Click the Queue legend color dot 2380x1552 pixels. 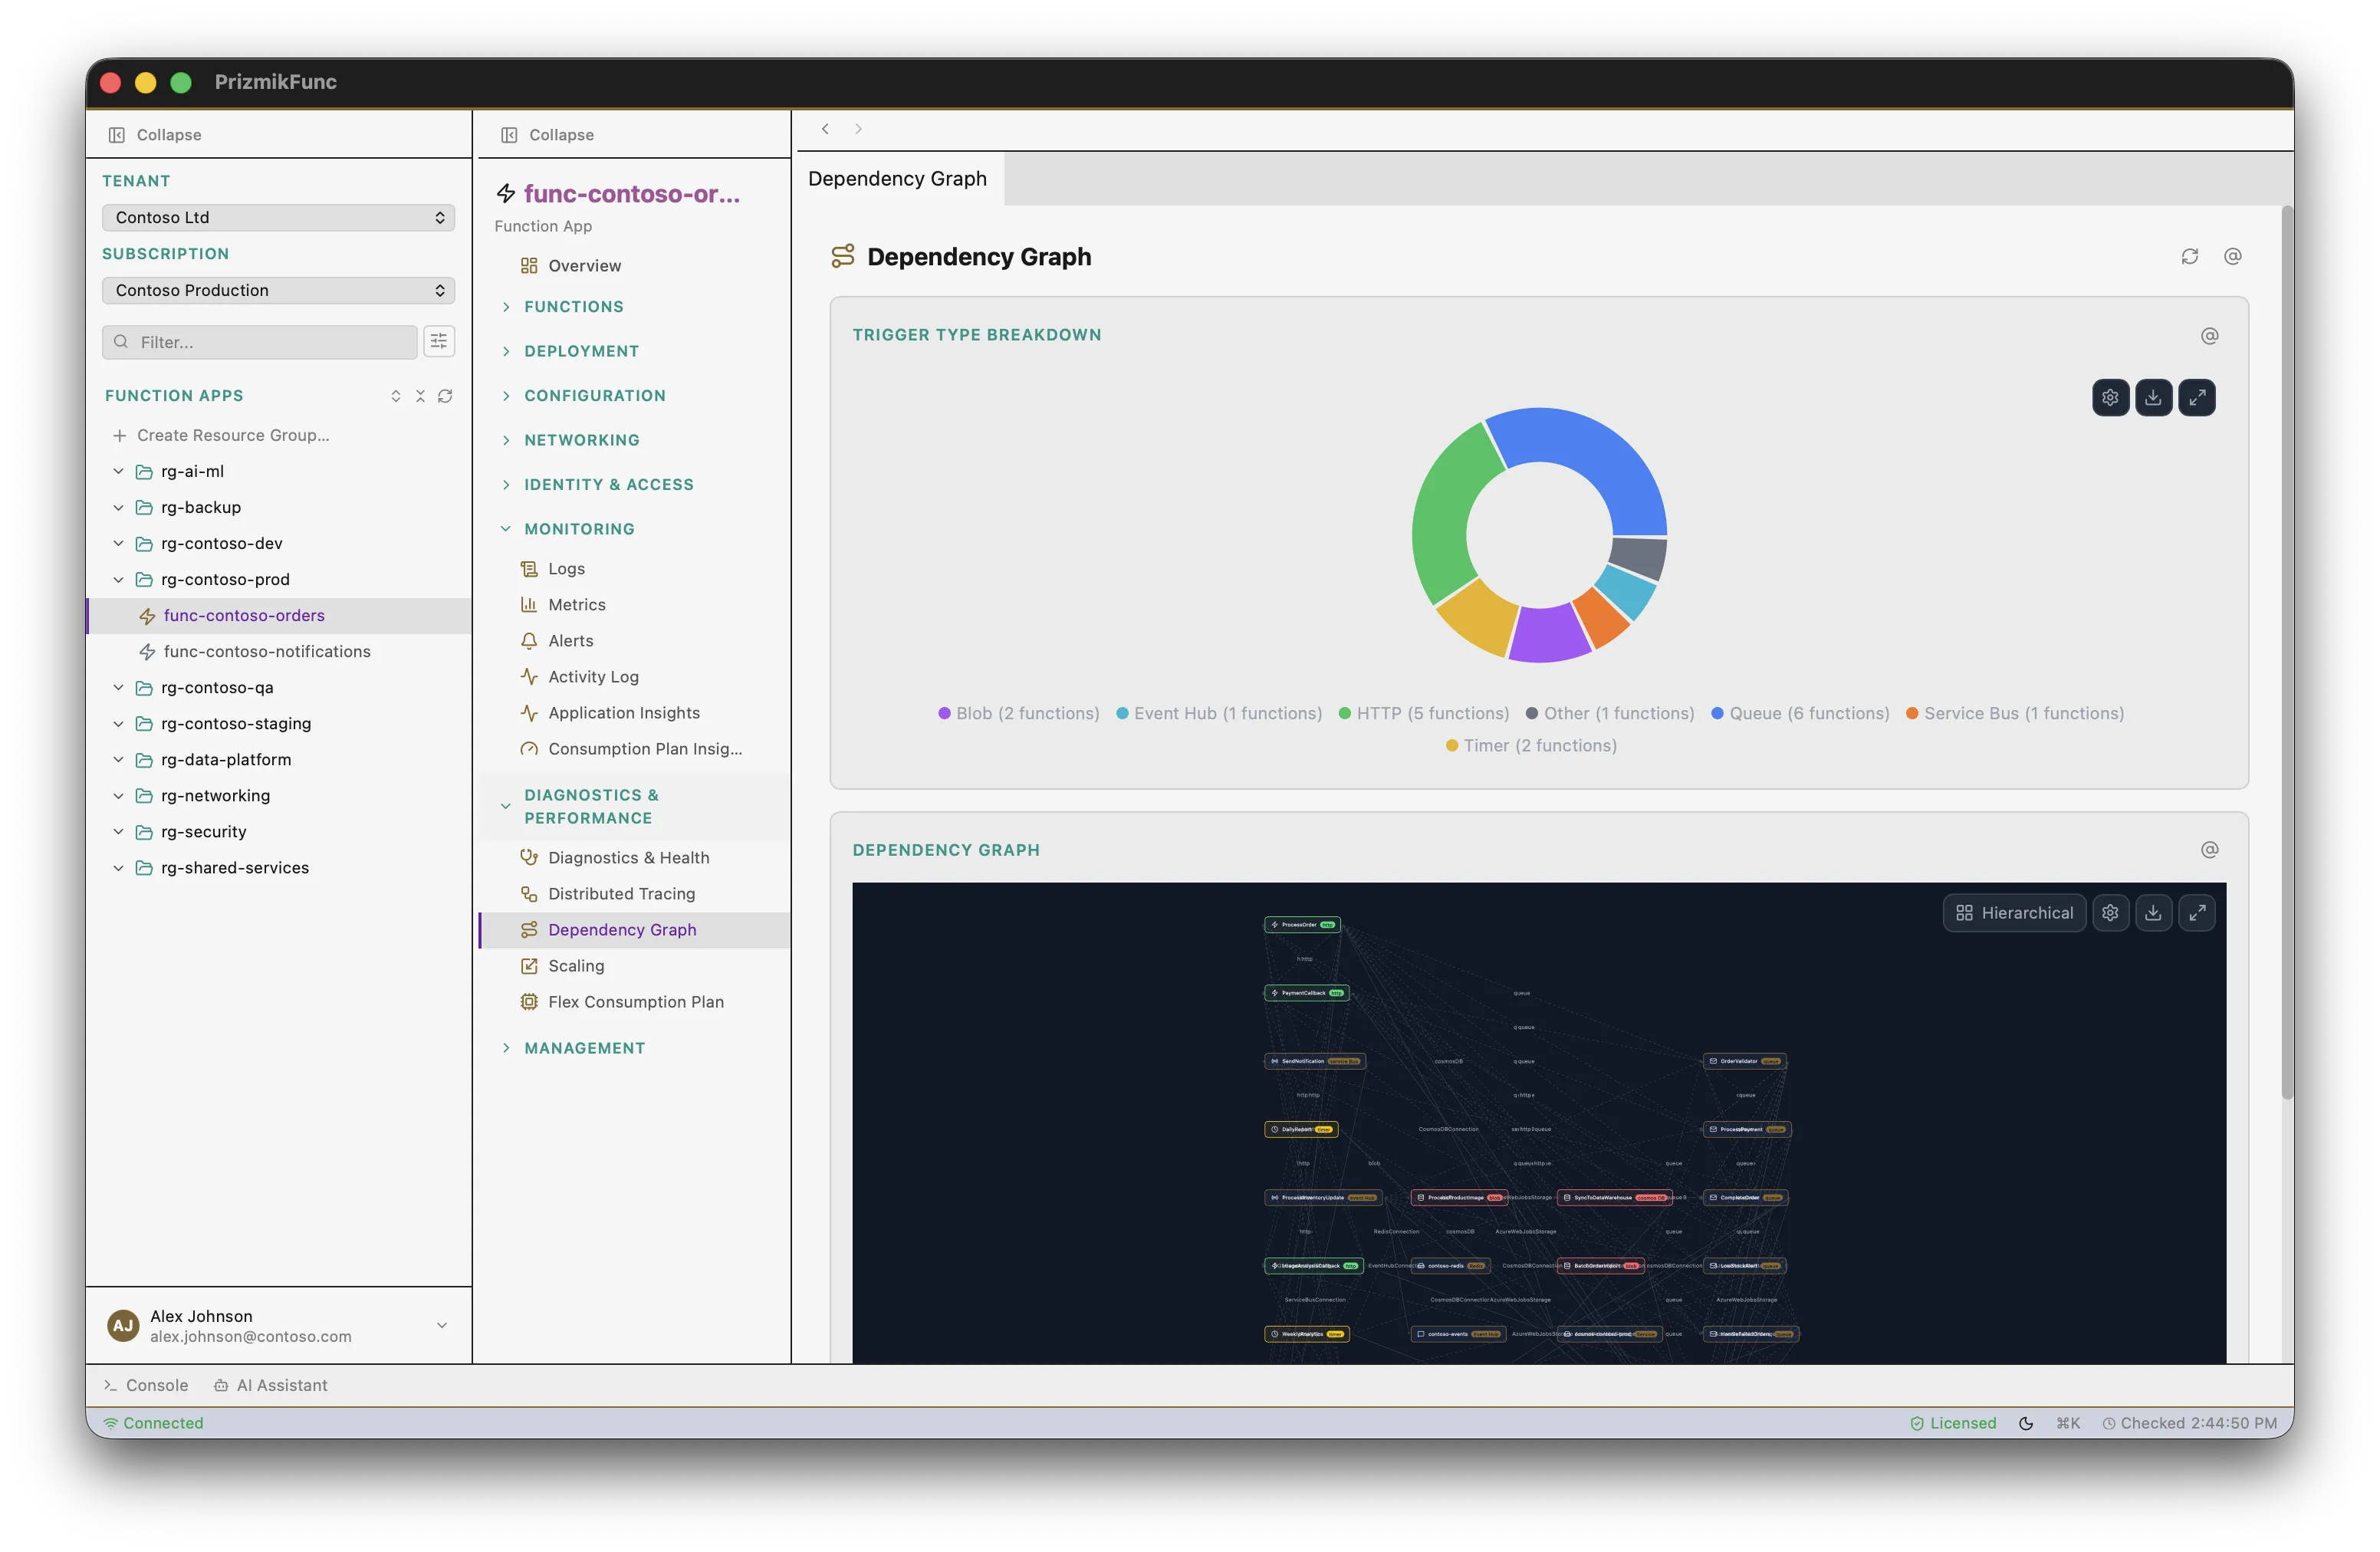pos(1717,713)
